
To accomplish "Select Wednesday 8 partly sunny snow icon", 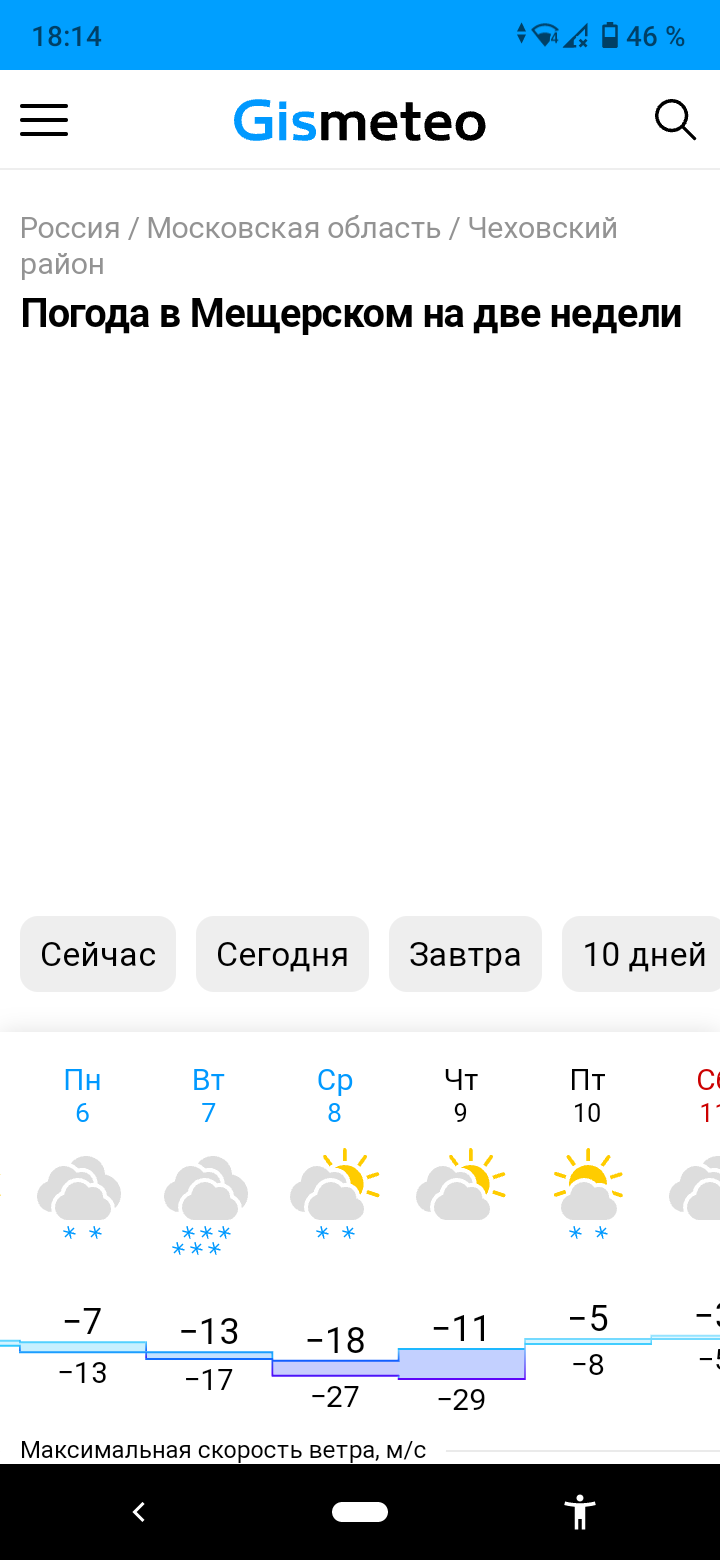I will (334, 1195).
